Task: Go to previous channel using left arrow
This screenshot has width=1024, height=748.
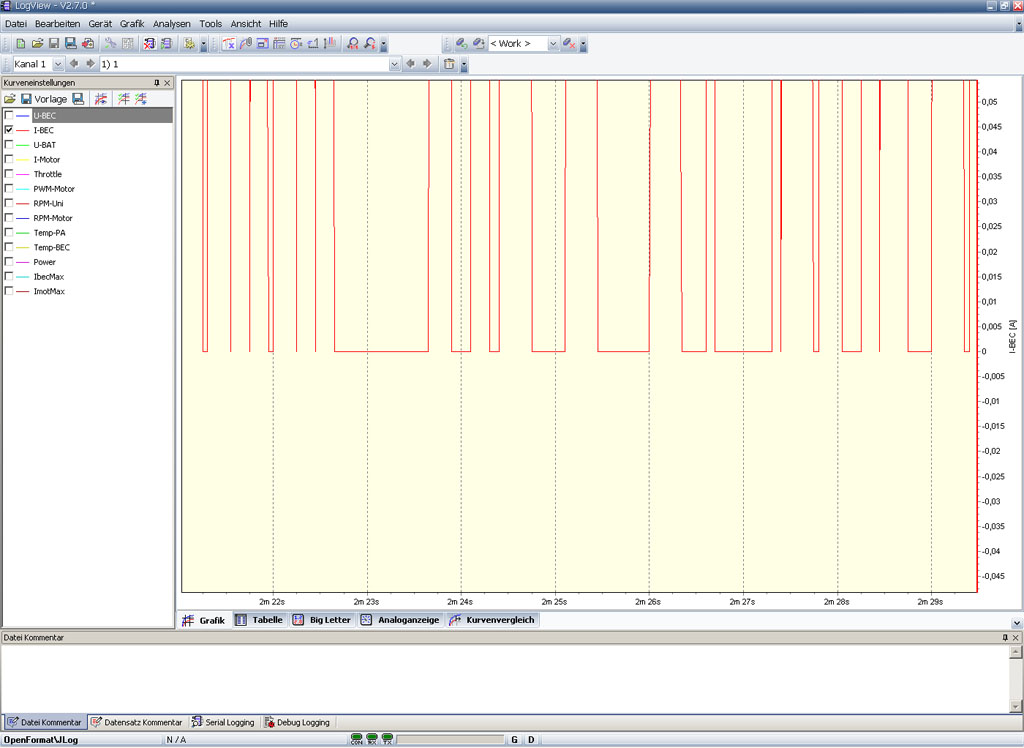Action: click(x=74, y=64)
